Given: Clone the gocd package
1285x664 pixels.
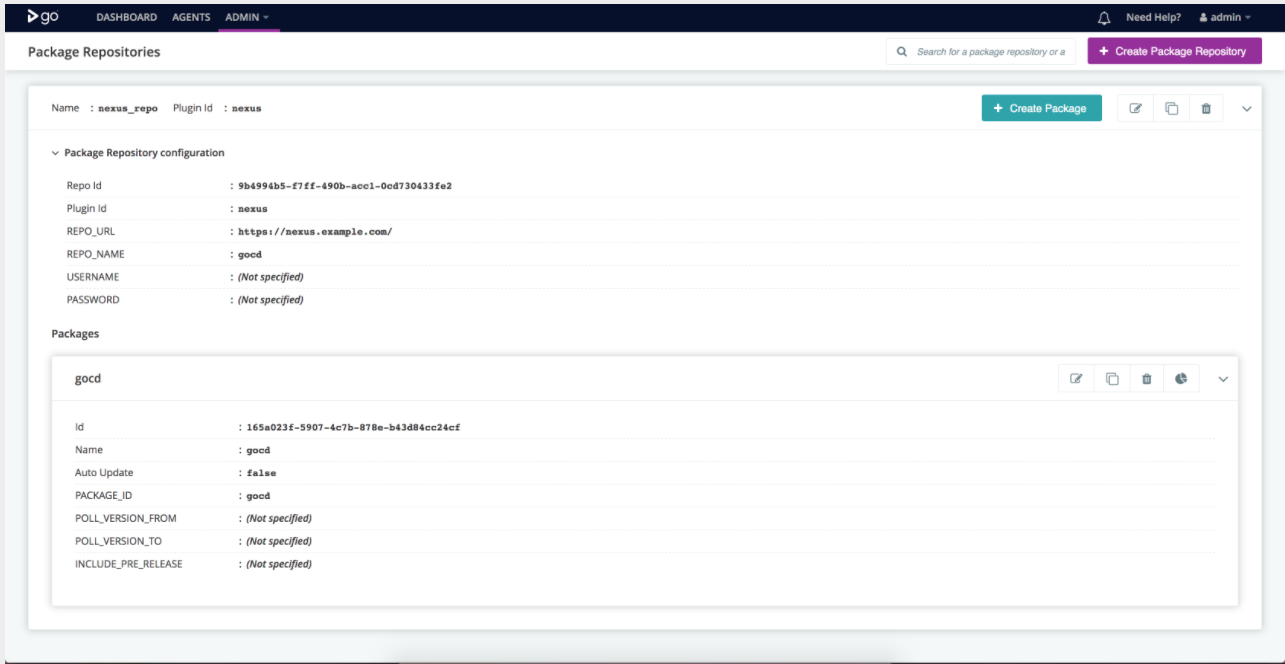Looking at the screenshot, I should 1112,379.
